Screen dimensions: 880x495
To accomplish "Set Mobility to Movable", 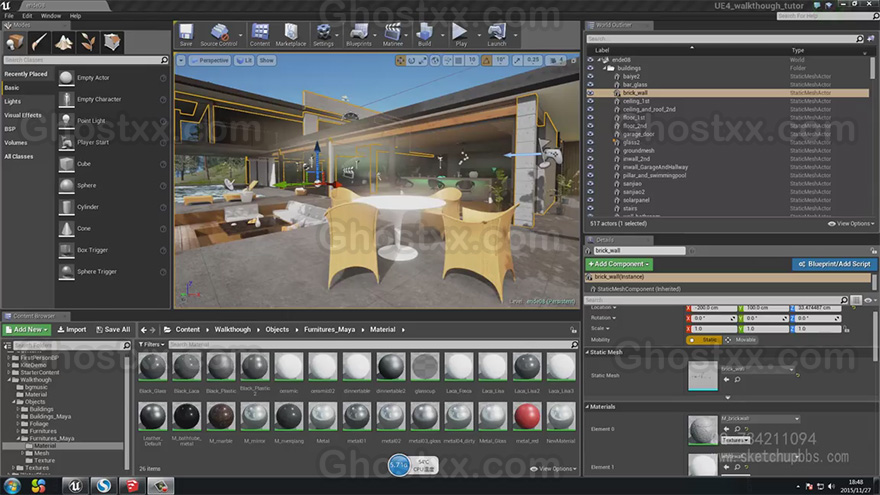I will [740, 340].
